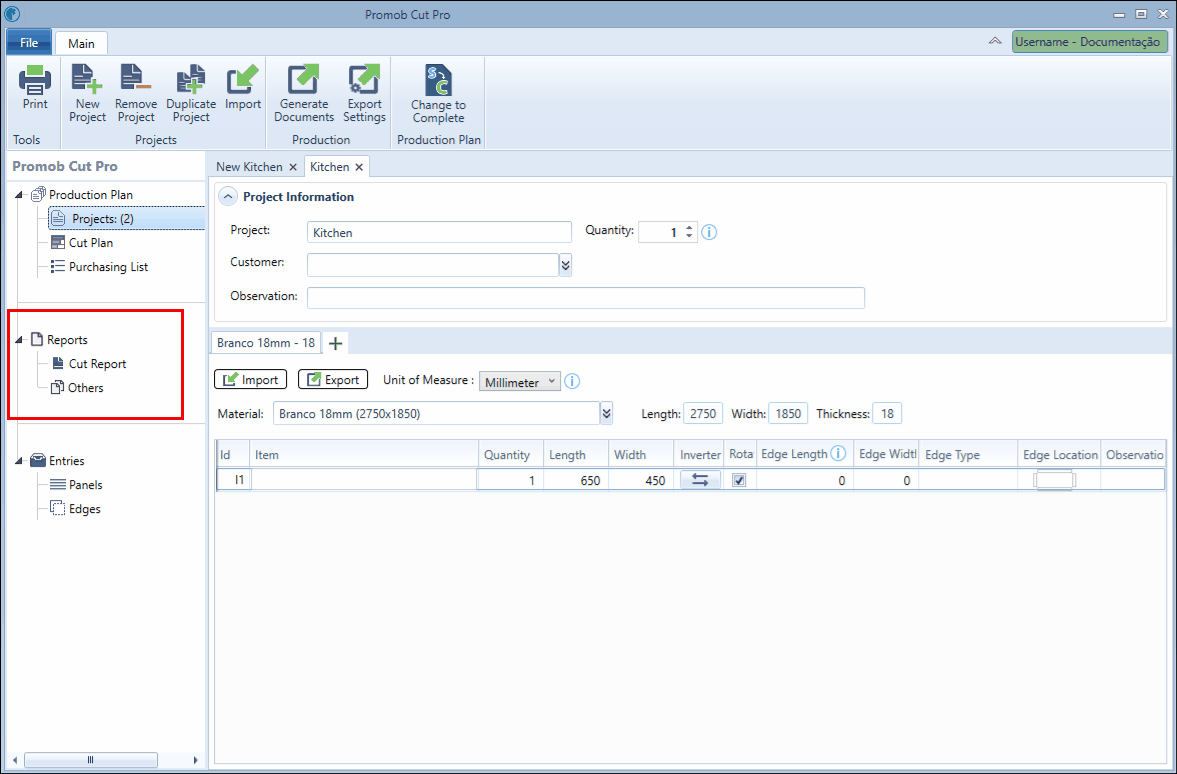Click the Length field showing 2750

click(703, 414)
